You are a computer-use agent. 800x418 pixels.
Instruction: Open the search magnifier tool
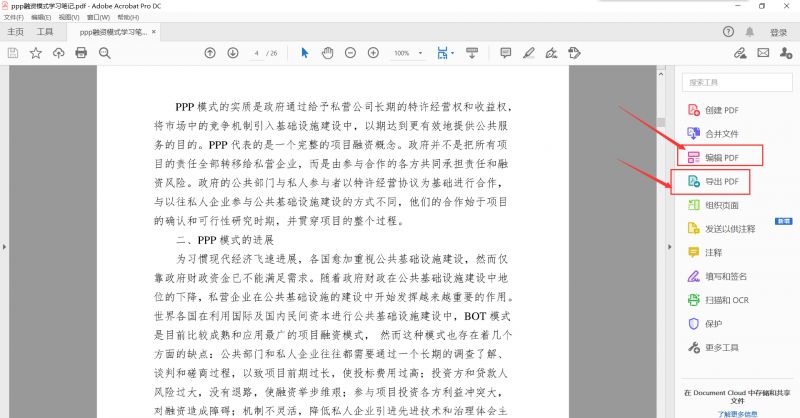(x=104, y=53)
